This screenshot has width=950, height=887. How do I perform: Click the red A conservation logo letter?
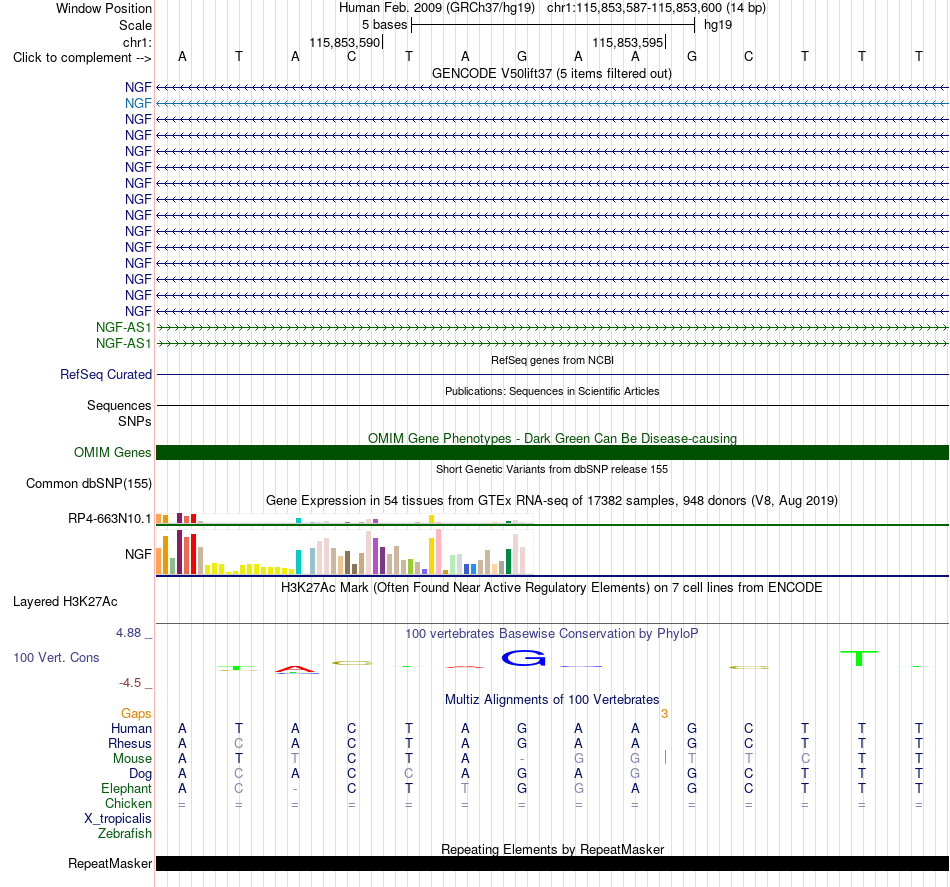point(295,669)
